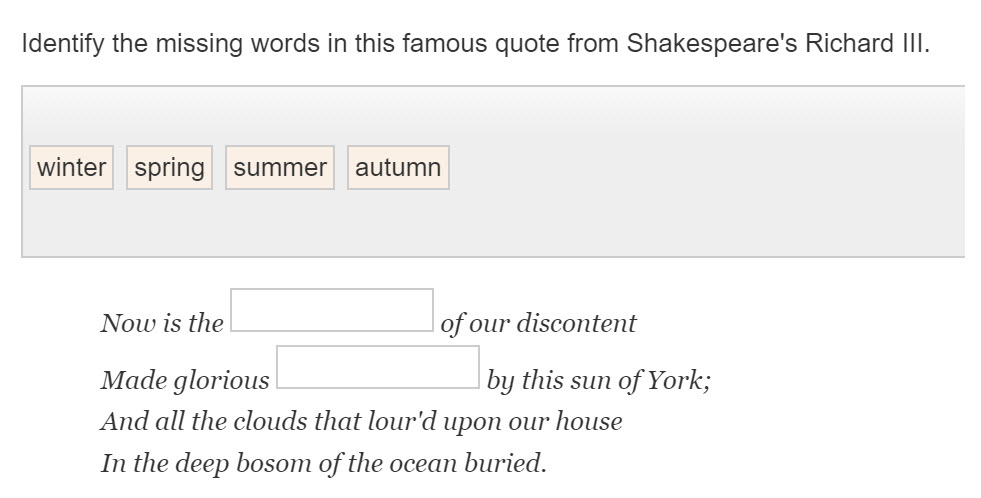Viewport: 981px width, 498px height.
Task: Select the 'winter' word tile
Action: [71, 167]
